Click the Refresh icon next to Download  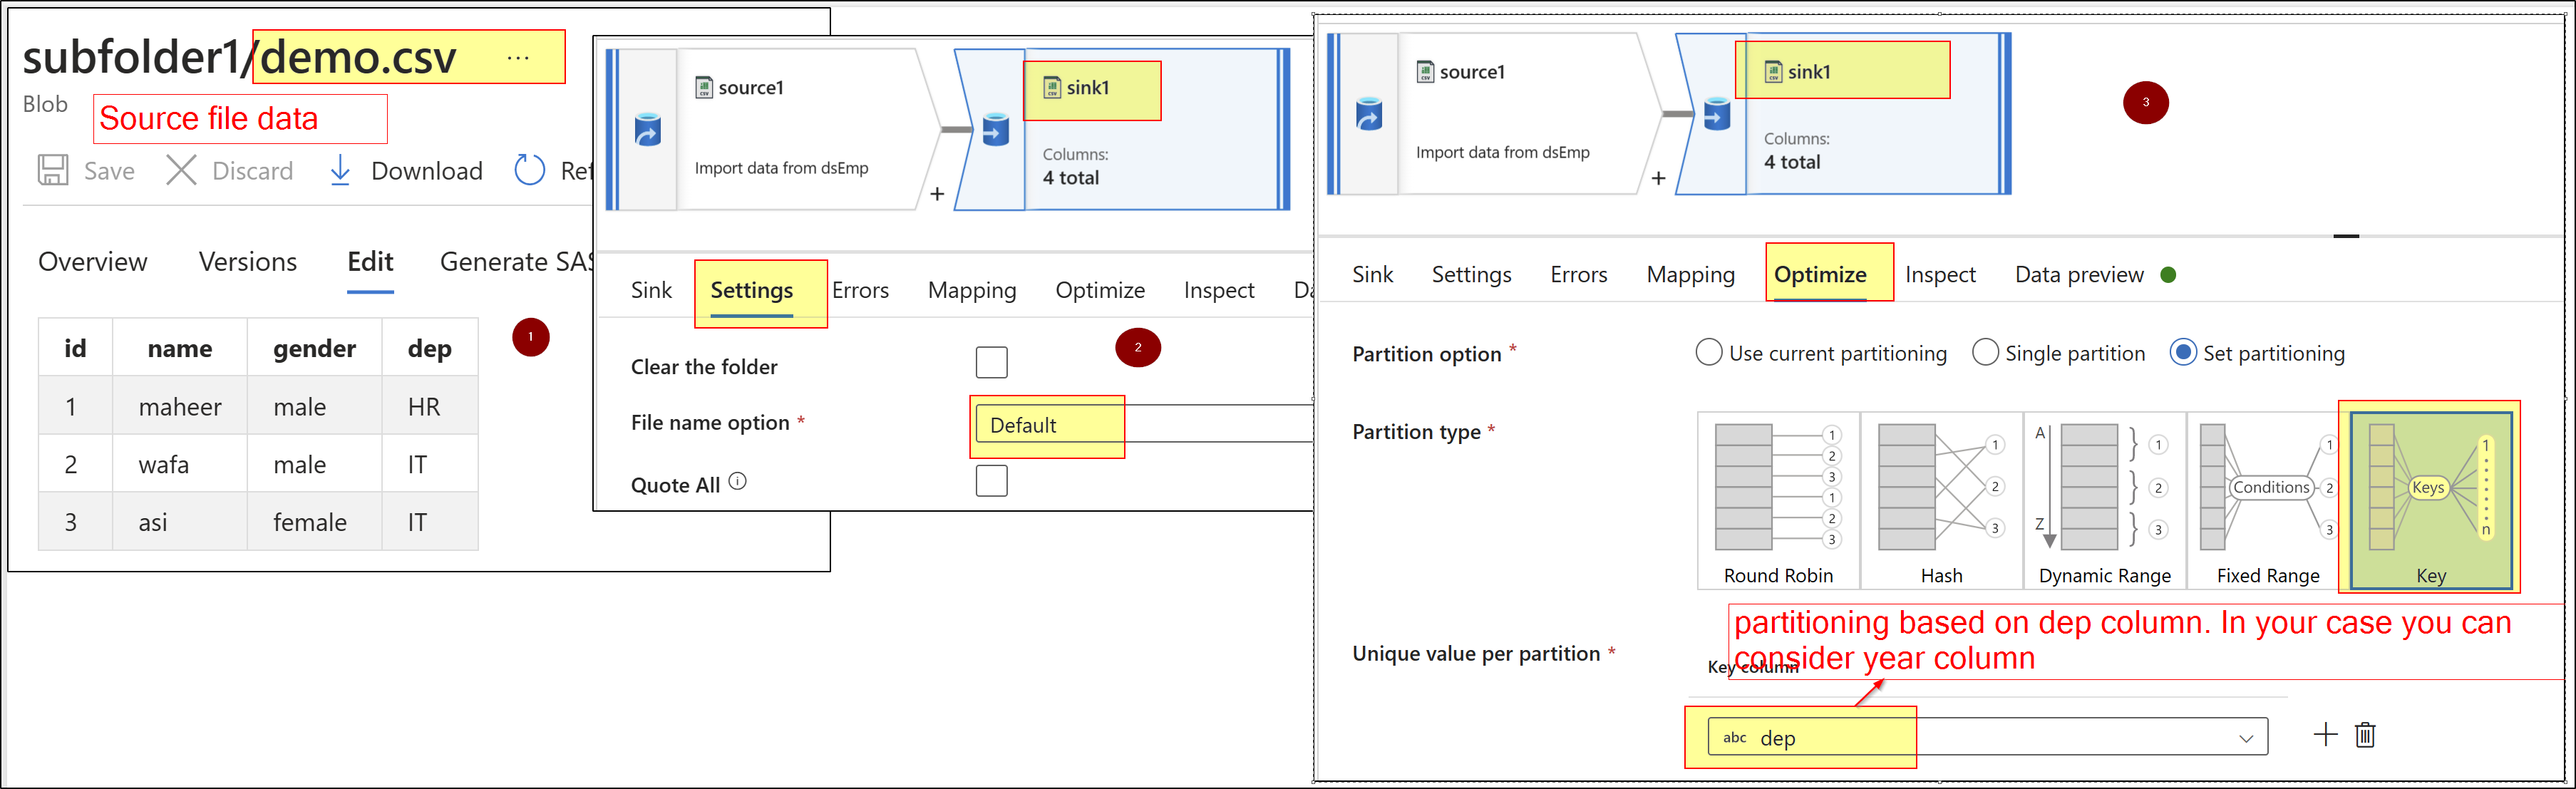coord(529,170)
